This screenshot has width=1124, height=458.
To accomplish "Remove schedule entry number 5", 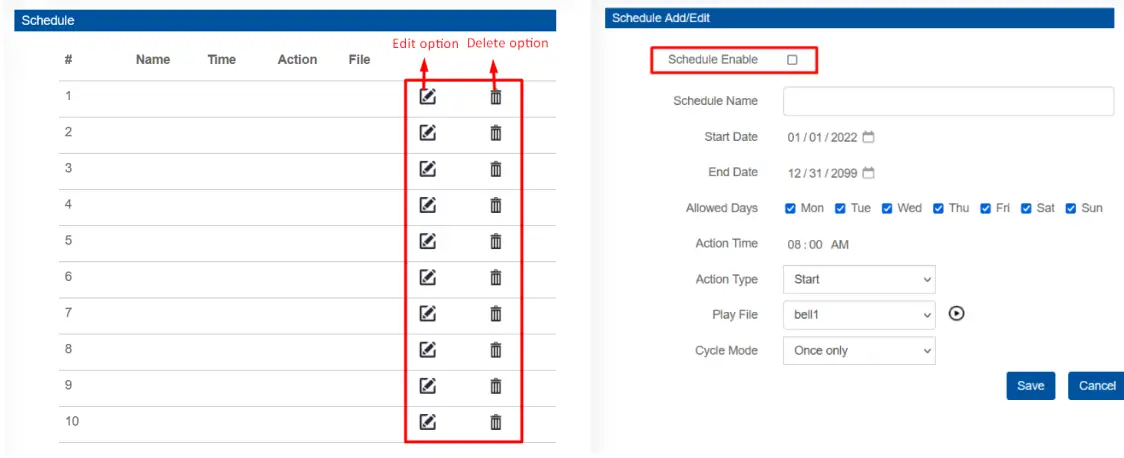I will (495, 241).
